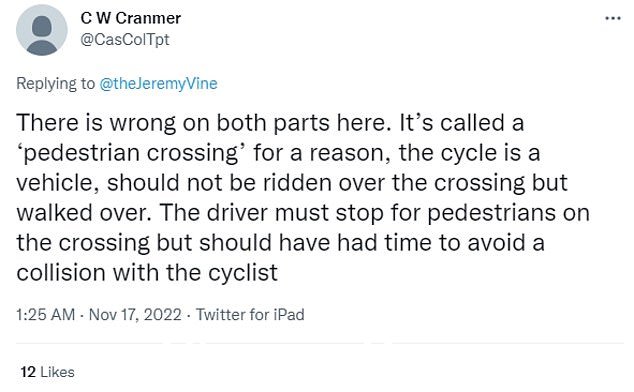Click 'collision with the cyclist' text

coord(147,273)
